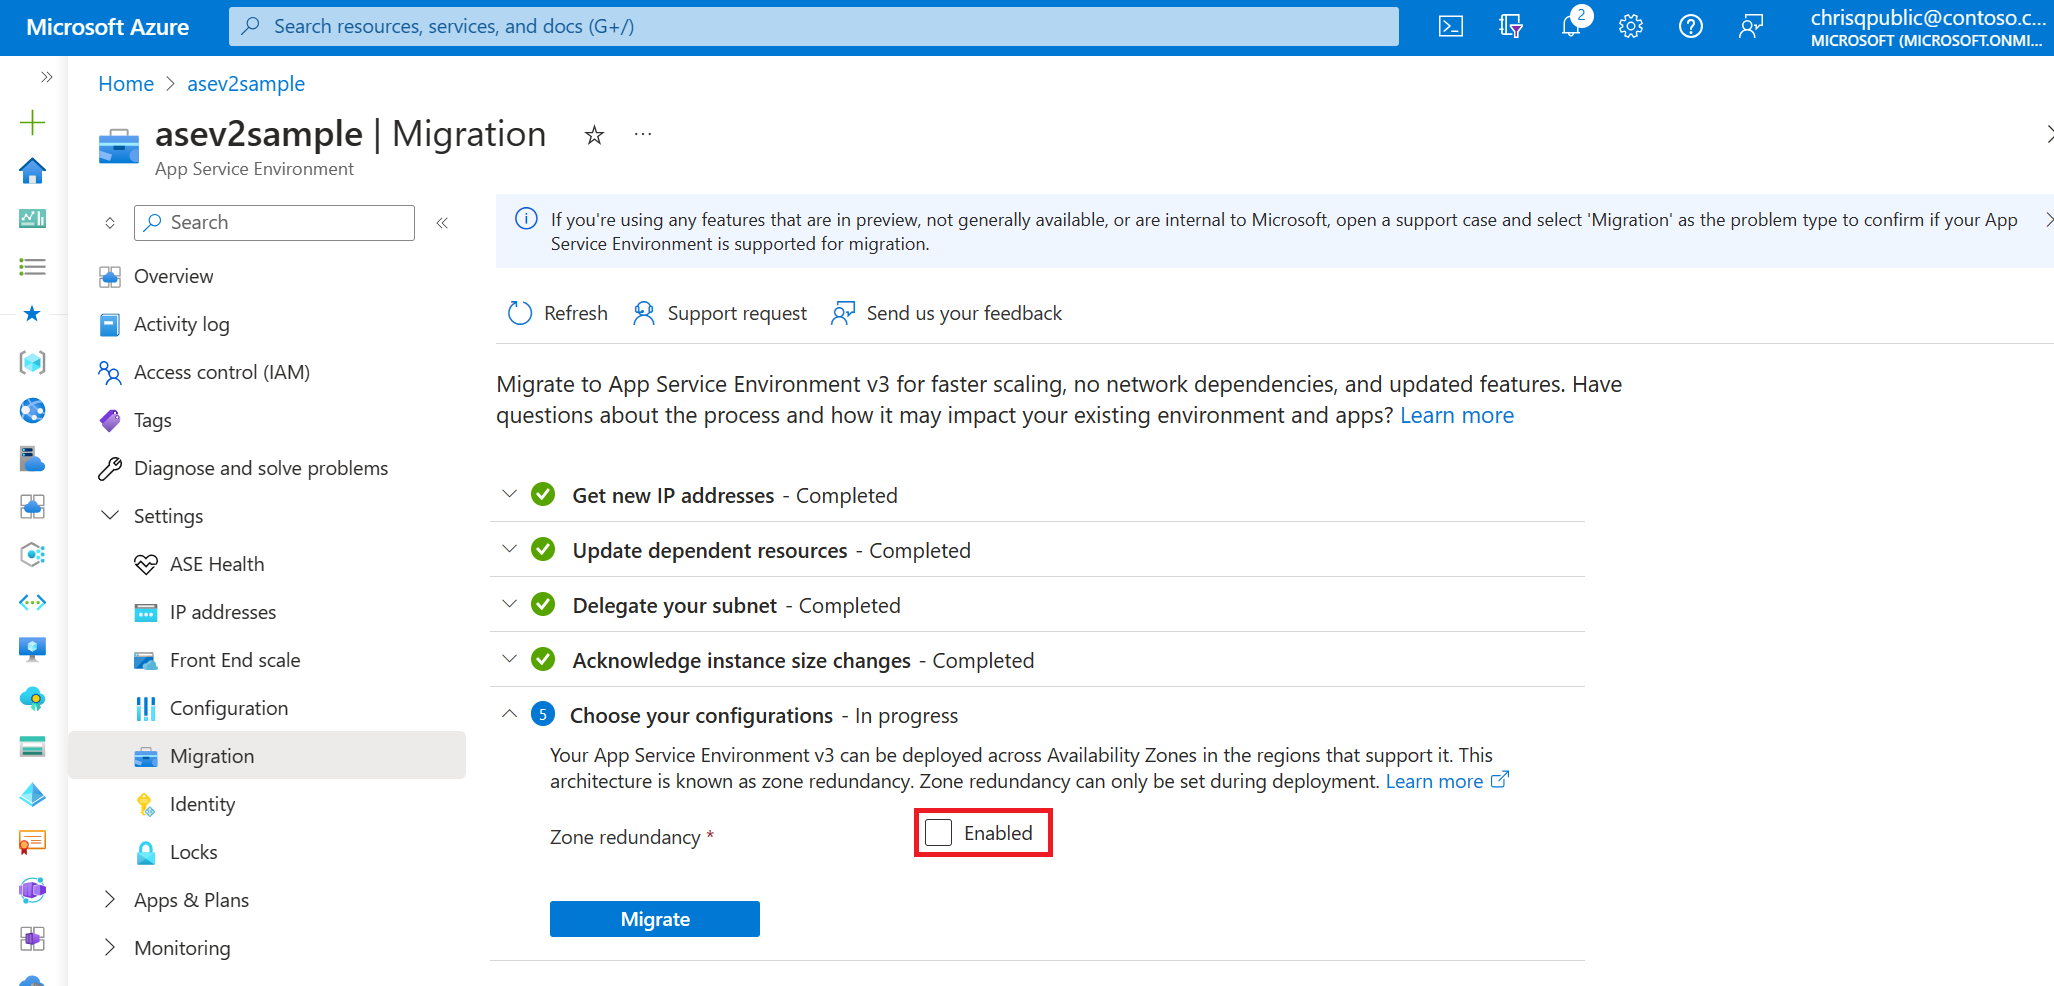Favorite this page with the star icon
This screenshot has height=986, width=2054.
[x=594, y=135]
